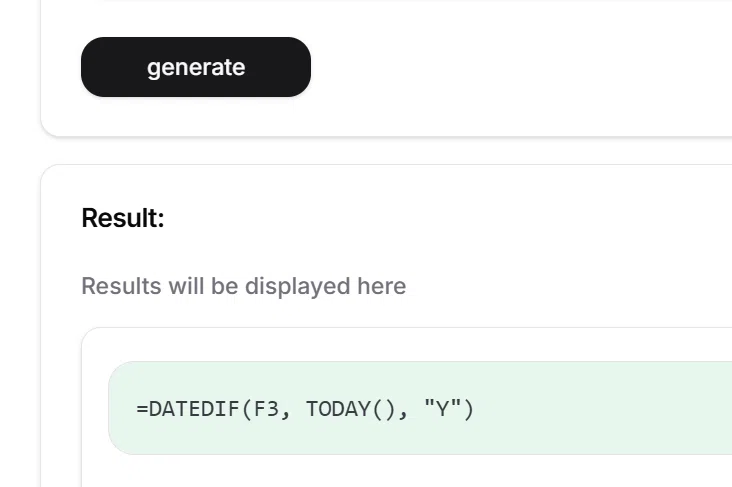The height and width of the screenshot is (487, 732).
Task: Click the black generate button
Action: pos(196,67)
